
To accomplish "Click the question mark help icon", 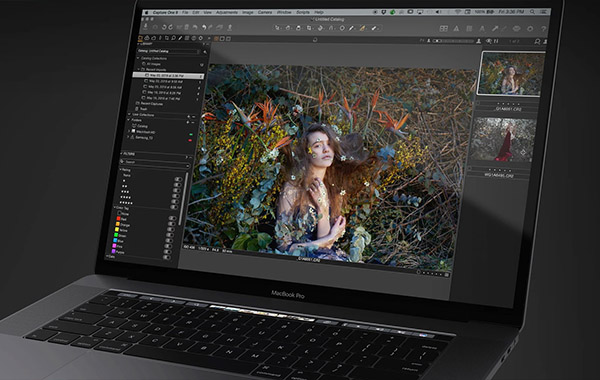I will click(543, 29).
